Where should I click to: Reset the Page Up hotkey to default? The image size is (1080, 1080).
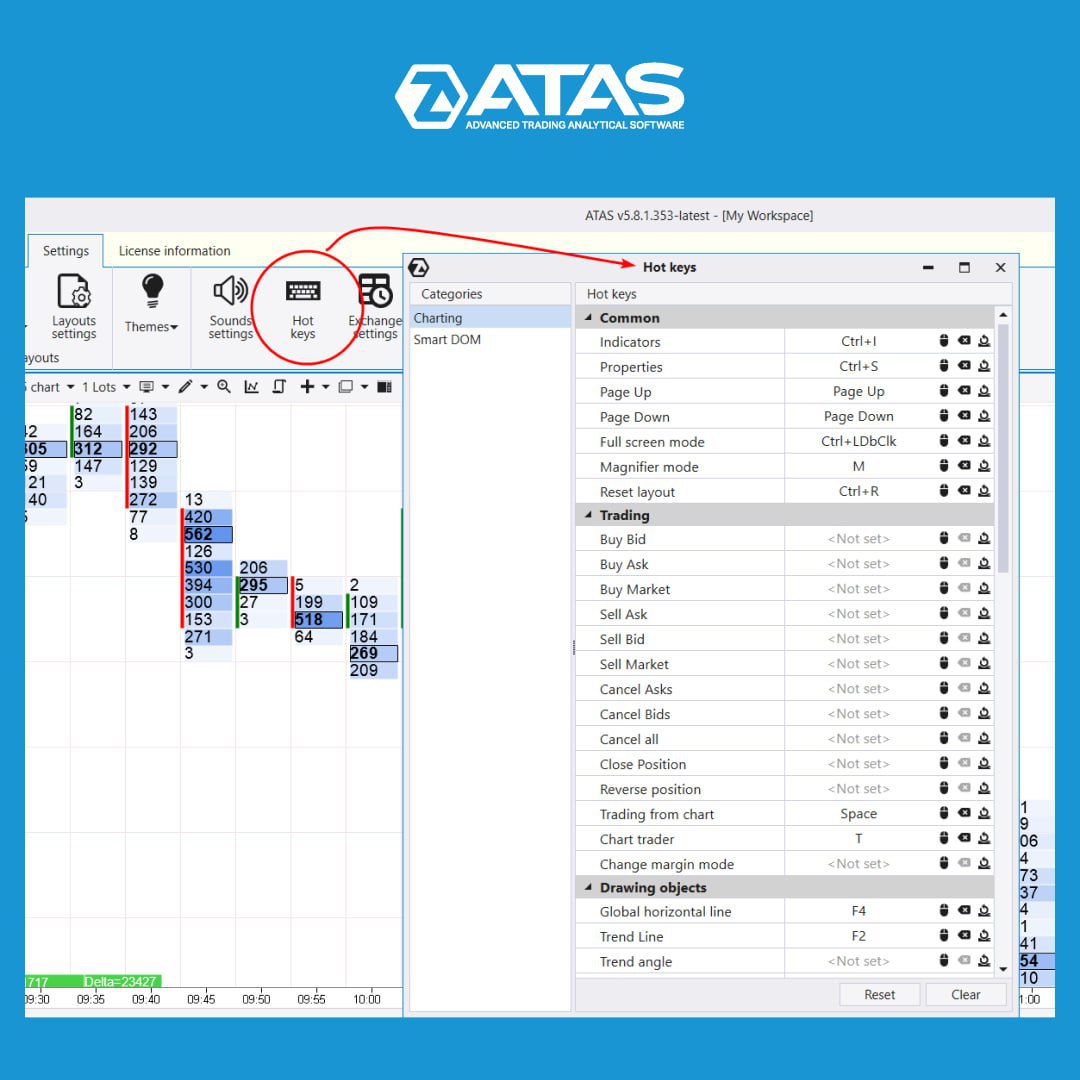[984, 391]
